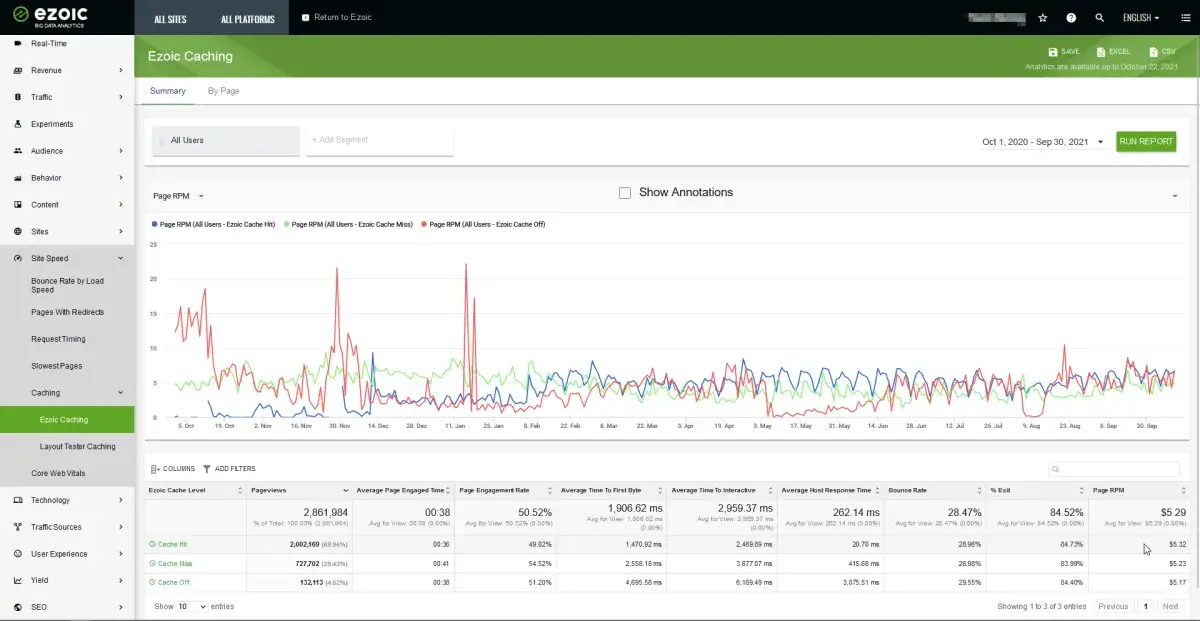The image size is (1200, 621).
Task: Switch to the By Page tab
Action: [x=223, y=91]
